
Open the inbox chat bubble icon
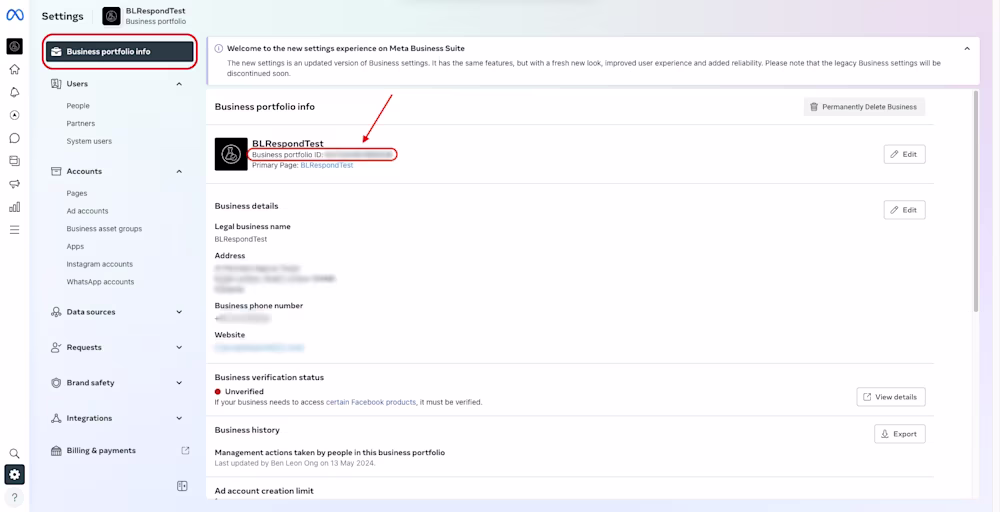click(14, 138)
